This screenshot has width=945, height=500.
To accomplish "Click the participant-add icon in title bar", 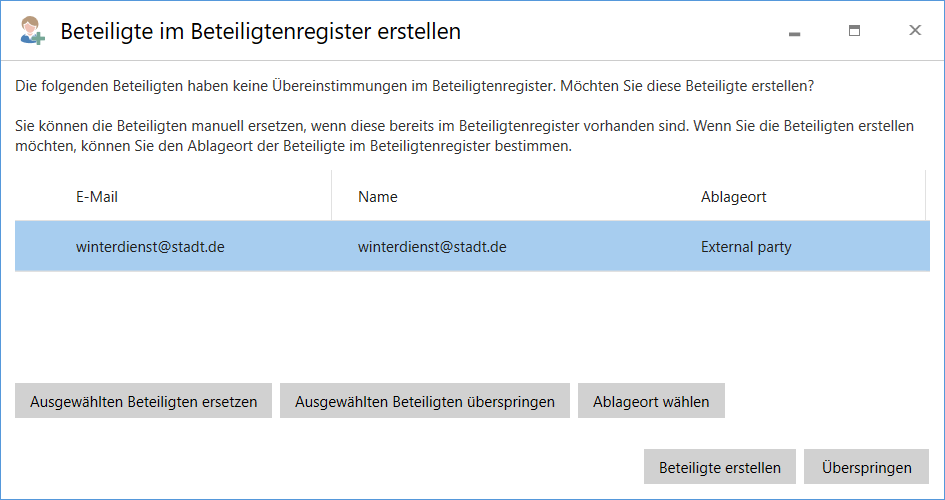I will 32,31.
